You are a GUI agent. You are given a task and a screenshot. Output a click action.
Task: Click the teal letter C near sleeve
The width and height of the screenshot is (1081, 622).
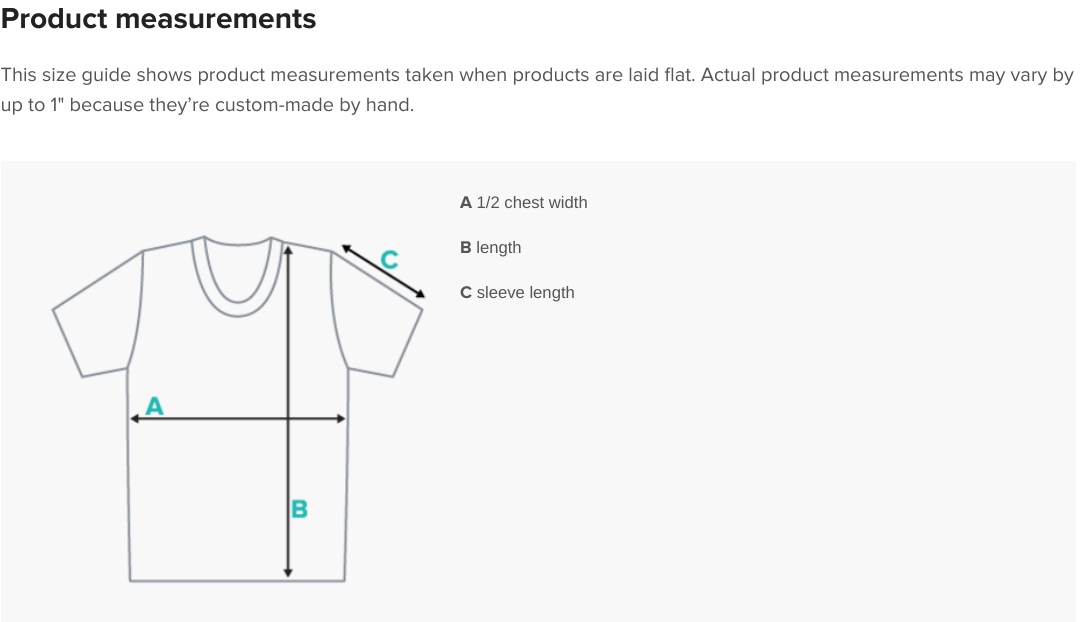pyautogui.click(x=390, y=259)
